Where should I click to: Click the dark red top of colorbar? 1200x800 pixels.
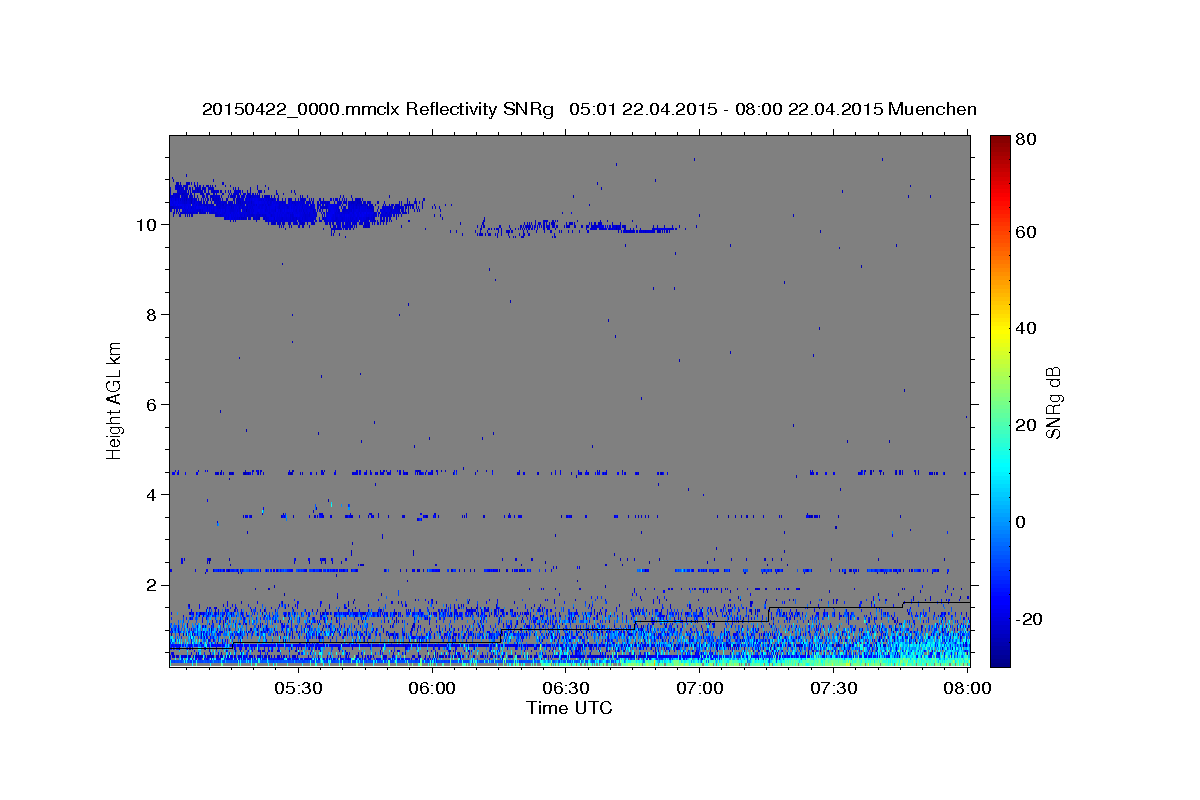point(1000,142)
